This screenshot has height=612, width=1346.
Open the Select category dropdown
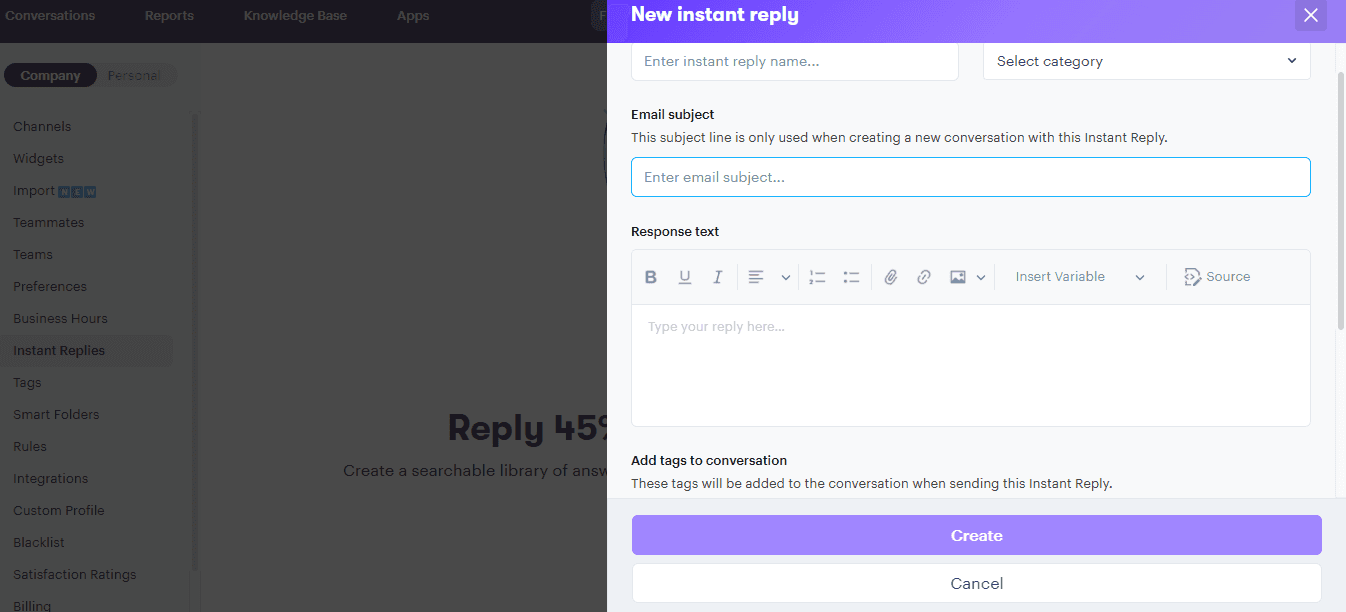coord(1146,61)
